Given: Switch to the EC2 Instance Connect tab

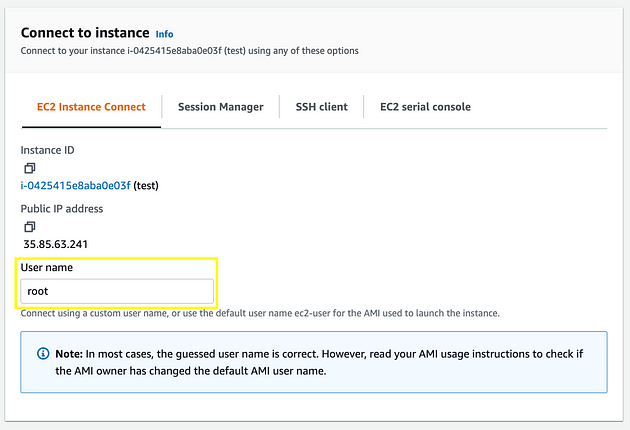Looking at the screenshot, I should coord(91,107).
